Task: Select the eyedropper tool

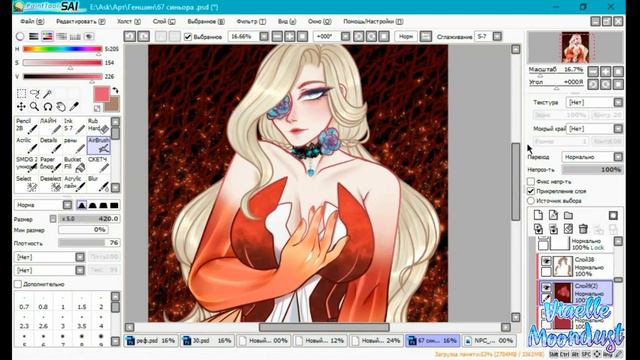Action: tap(74, 107)
